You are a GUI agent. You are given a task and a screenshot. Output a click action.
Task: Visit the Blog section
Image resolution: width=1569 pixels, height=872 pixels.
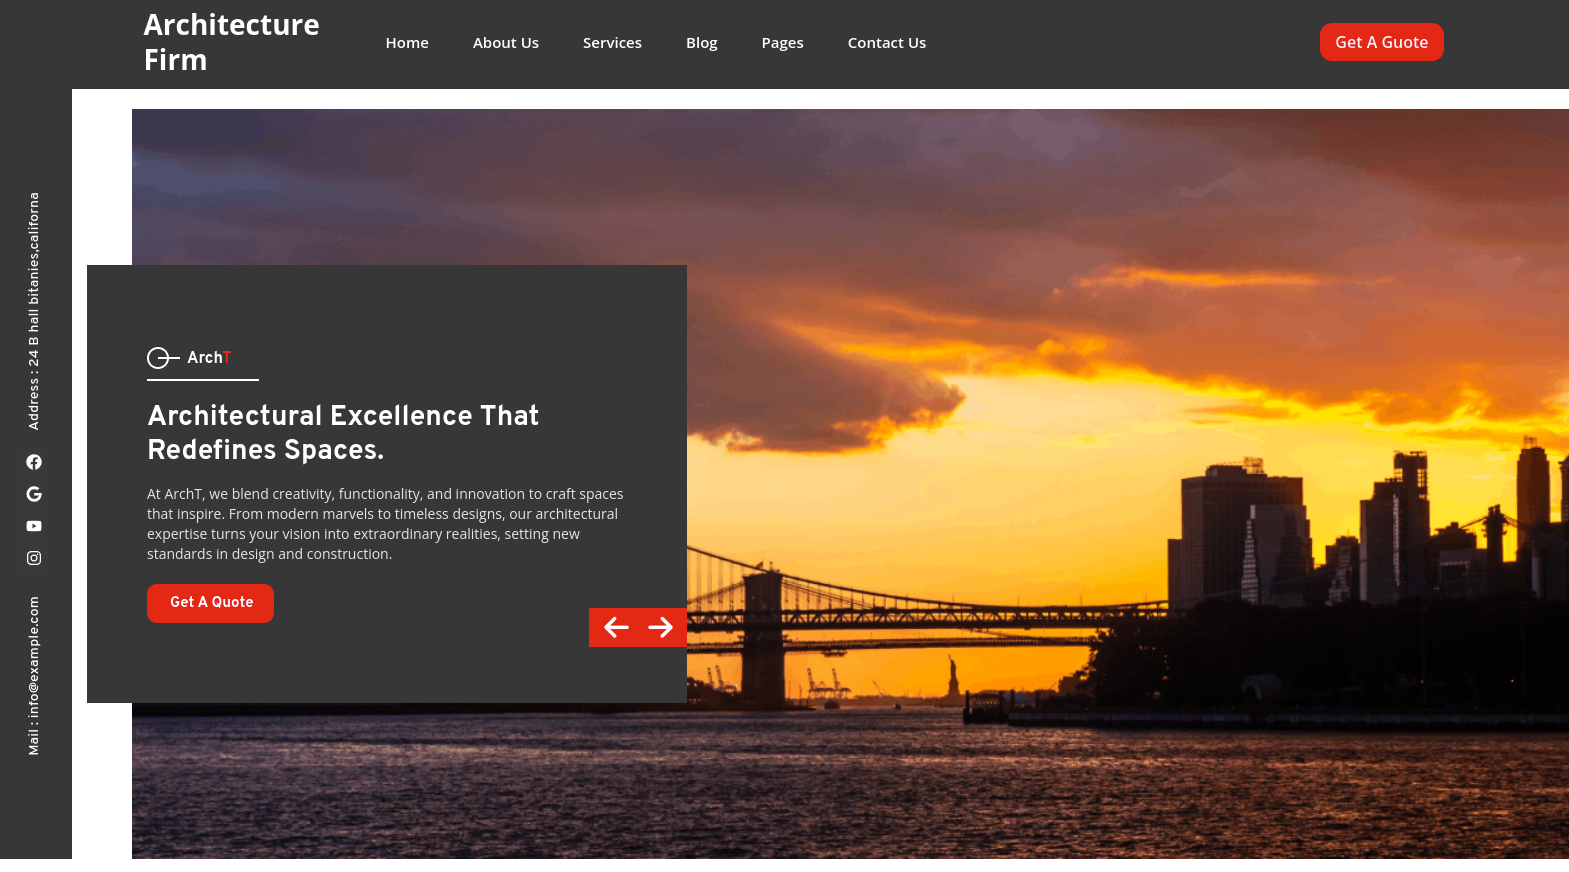point(702,43)
